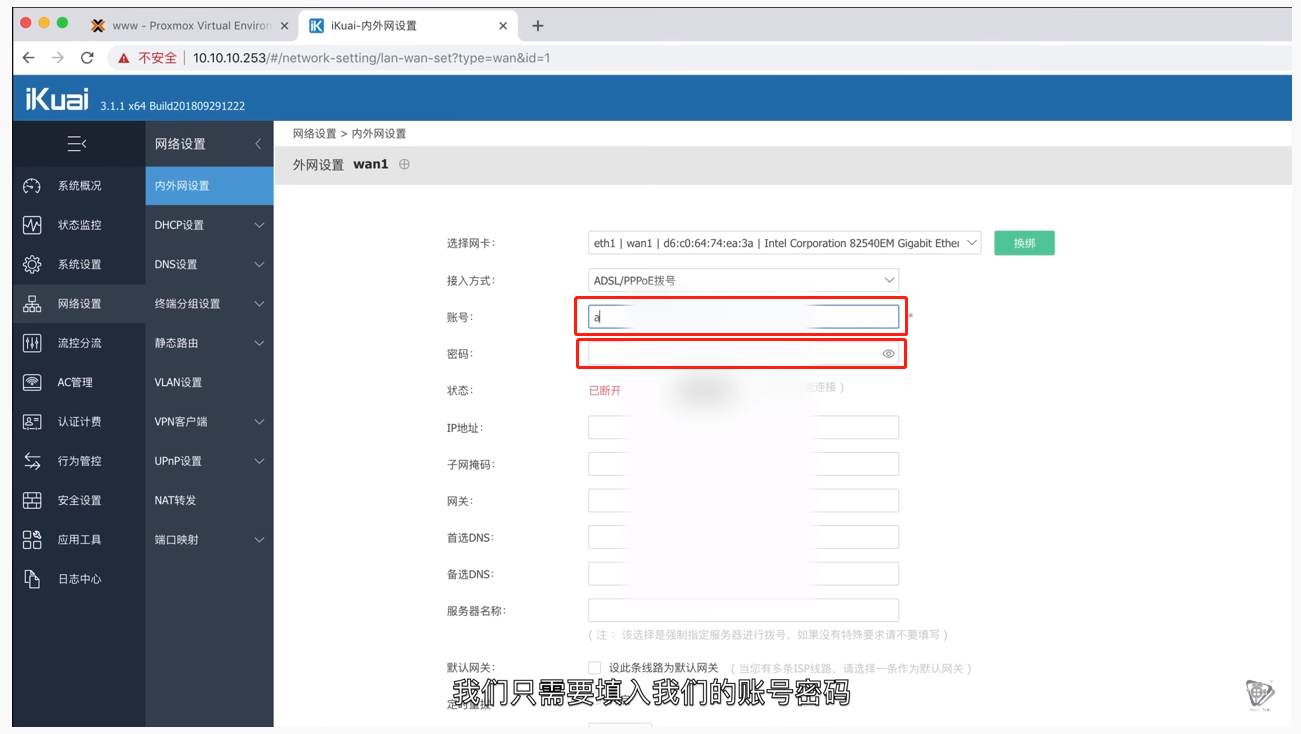
Task: Switch to iKuai-内外网设置 tab
Action: click(408, 26)
